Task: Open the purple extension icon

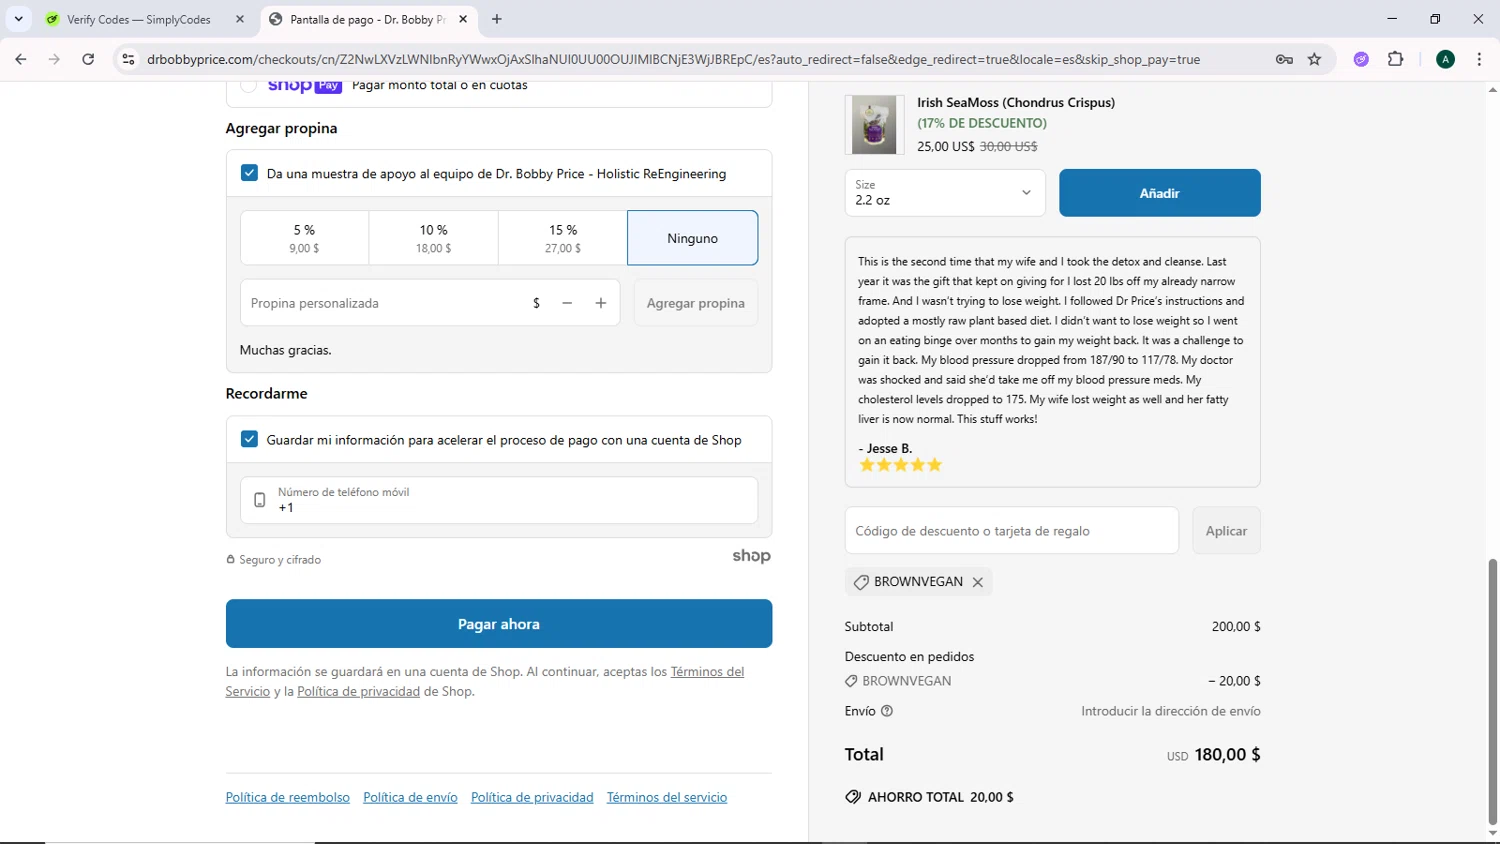Action: point(1361,59)
